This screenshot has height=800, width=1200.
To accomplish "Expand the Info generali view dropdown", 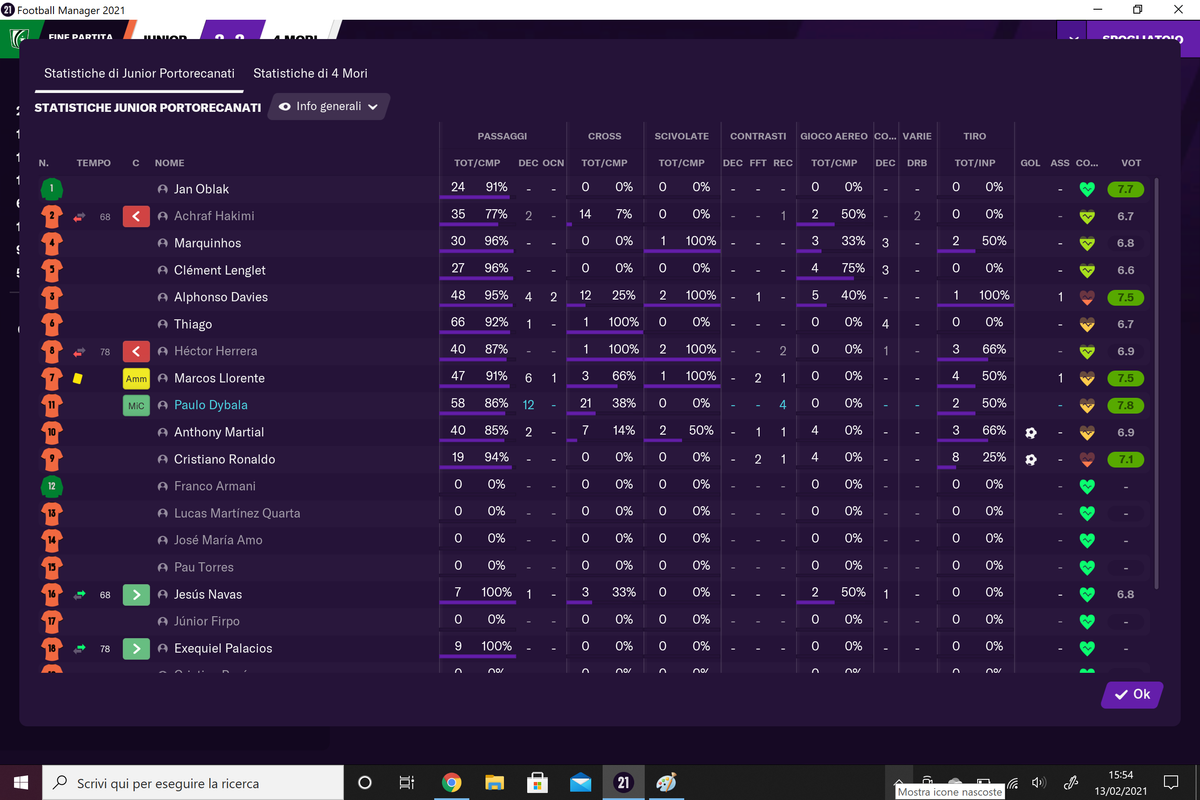I will pos(329,106).
